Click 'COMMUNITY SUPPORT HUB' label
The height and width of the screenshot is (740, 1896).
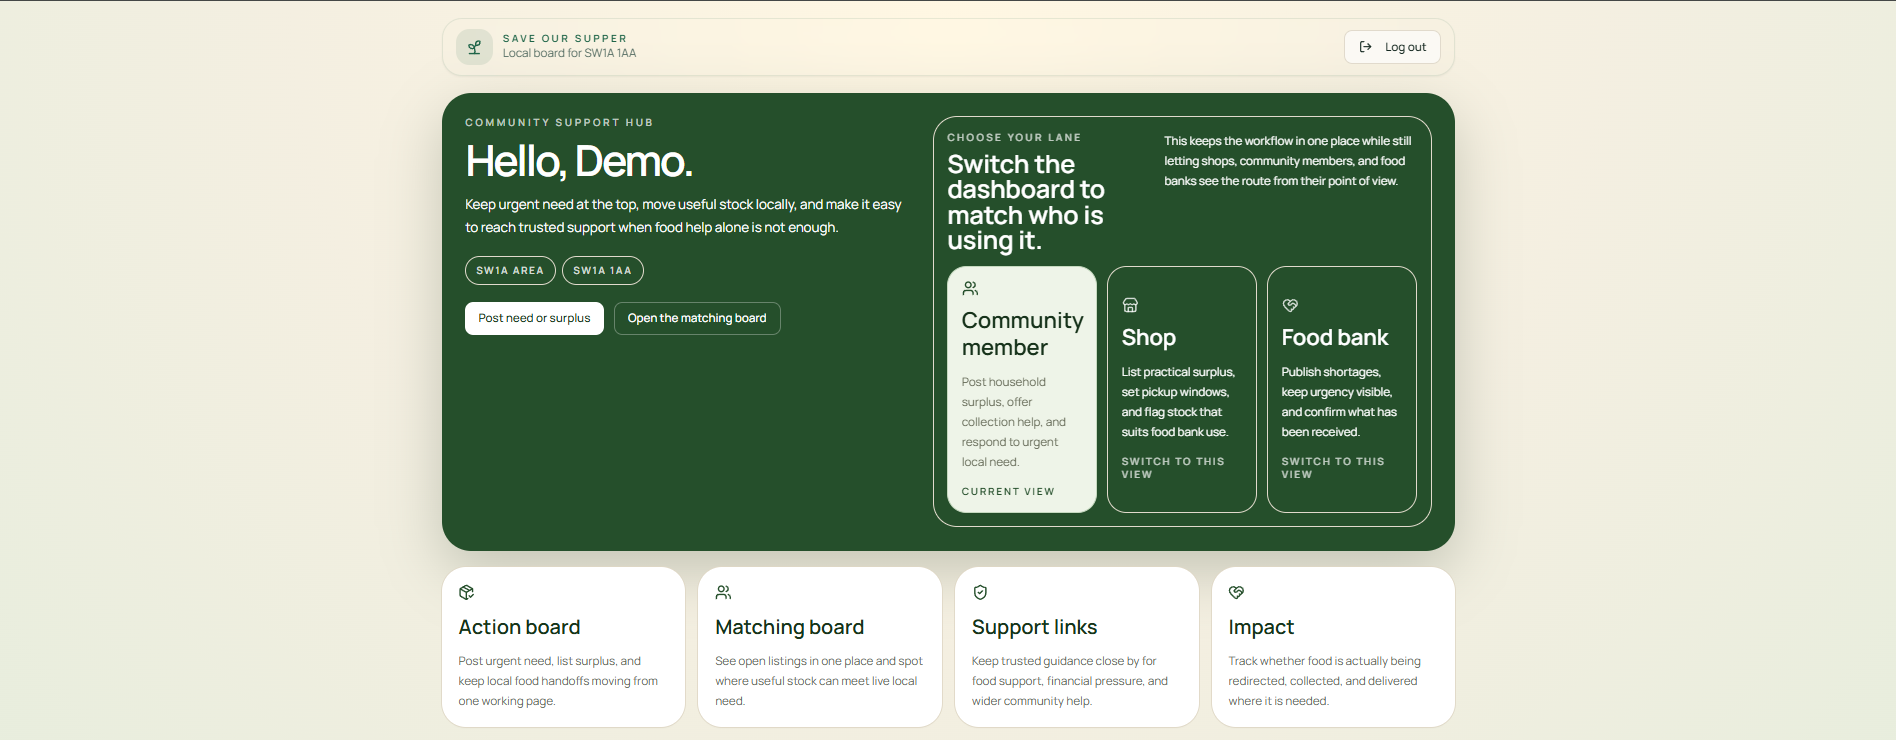coord(559,122)
